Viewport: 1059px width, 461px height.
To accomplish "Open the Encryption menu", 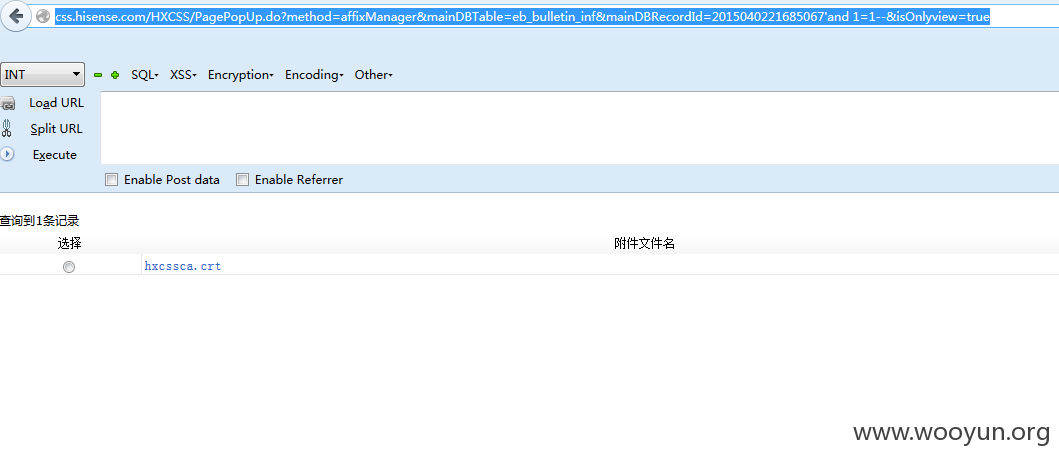I will click(x=240, y=75).
